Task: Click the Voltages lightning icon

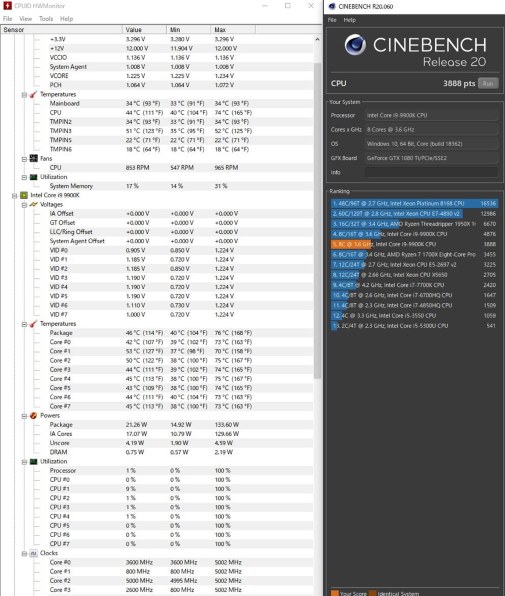Action: [33, 204]
